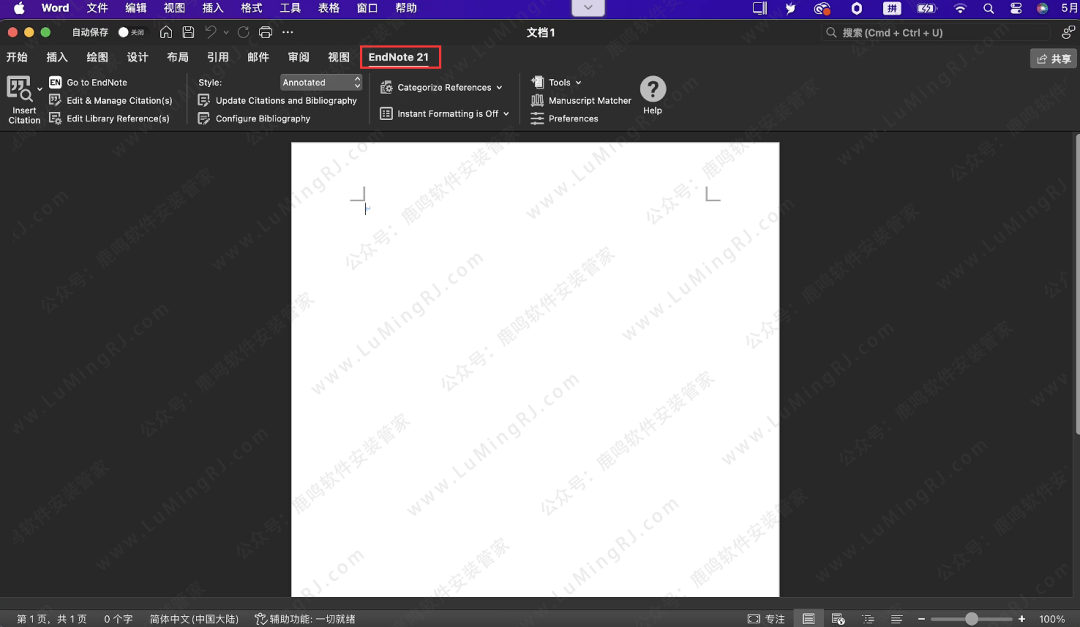Screen dimensions: 1080x627
Task: Open the Word application menu
Action: (55, 8)
